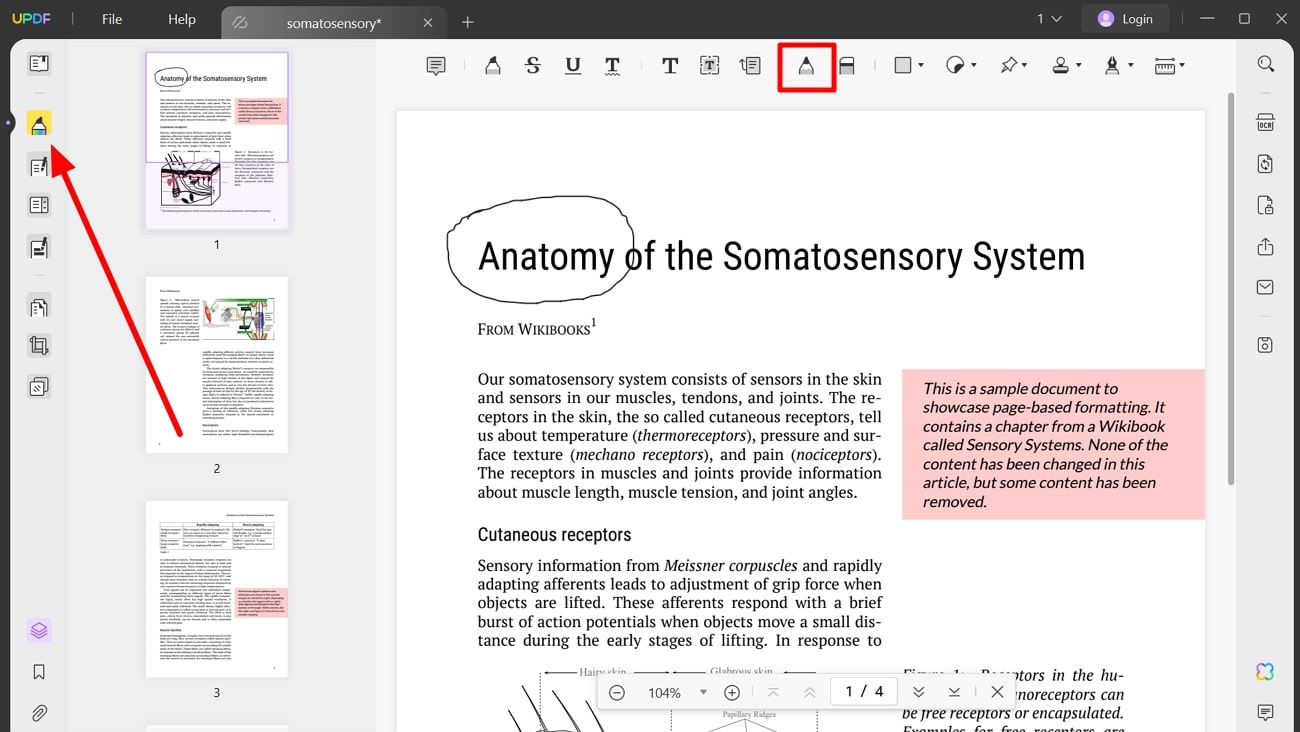
Task: Expand the pin attachment dropdown
Action: pyautogui.click(x=1026, y=66)
